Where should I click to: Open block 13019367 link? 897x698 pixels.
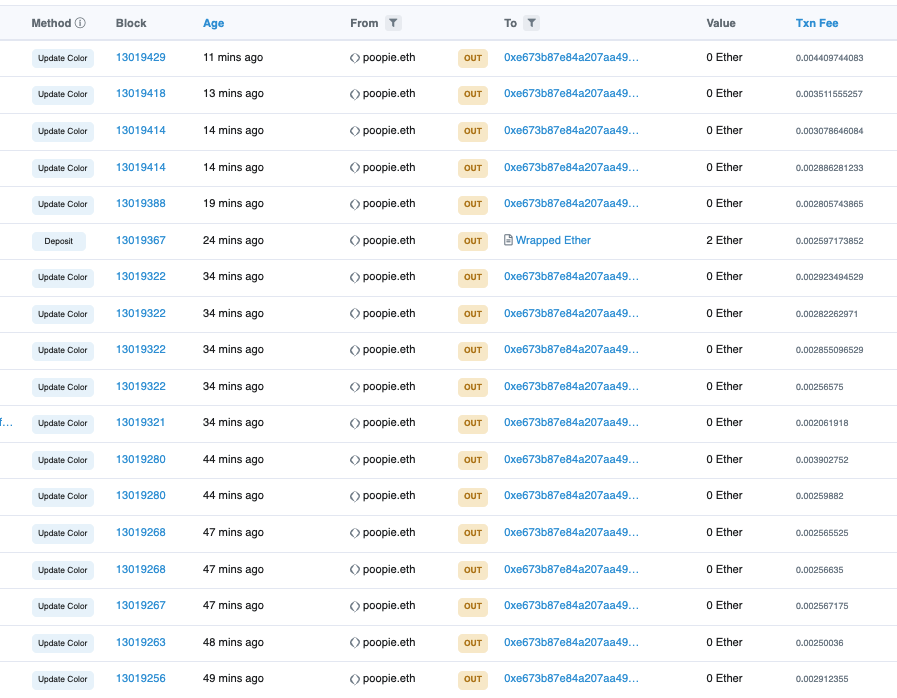(x=141, y=240)
